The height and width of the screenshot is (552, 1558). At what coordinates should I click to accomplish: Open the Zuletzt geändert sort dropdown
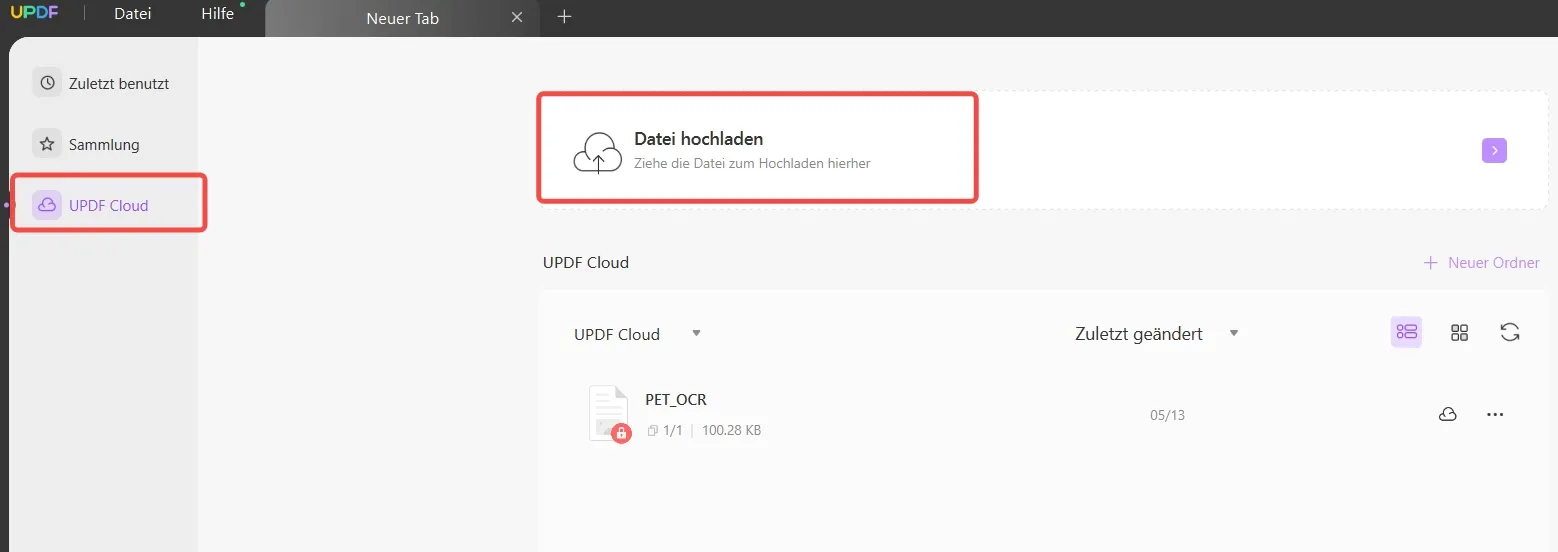point(1157,334)
